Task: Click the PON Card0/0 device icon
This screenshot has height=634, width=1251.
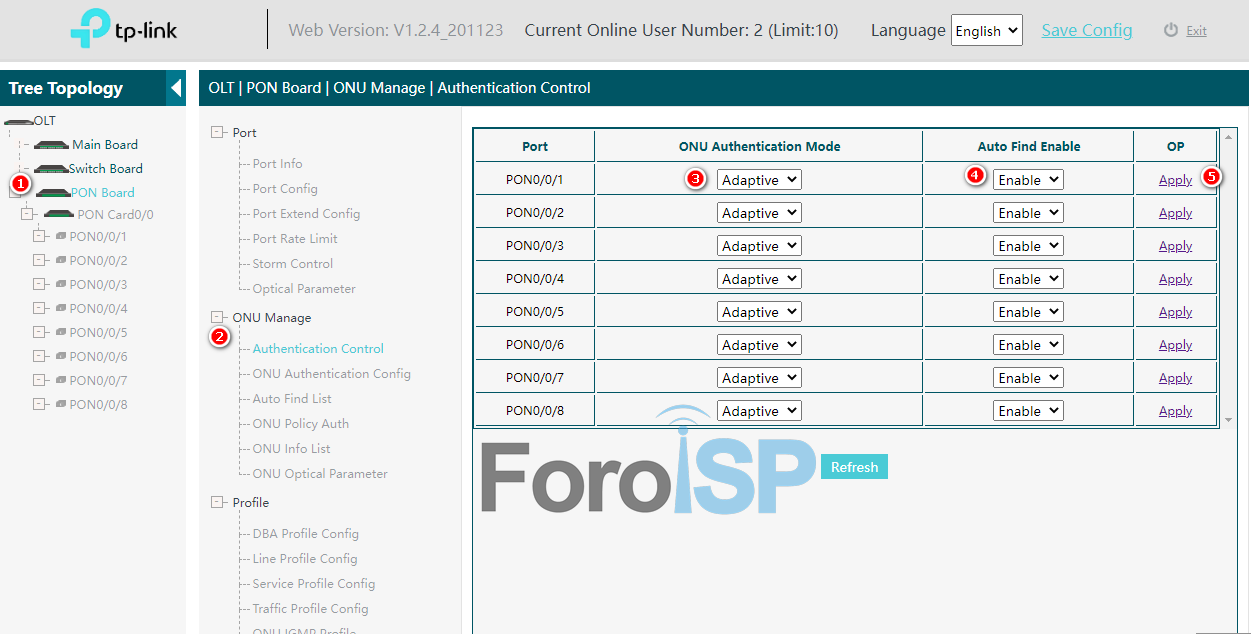Action: 59,214
